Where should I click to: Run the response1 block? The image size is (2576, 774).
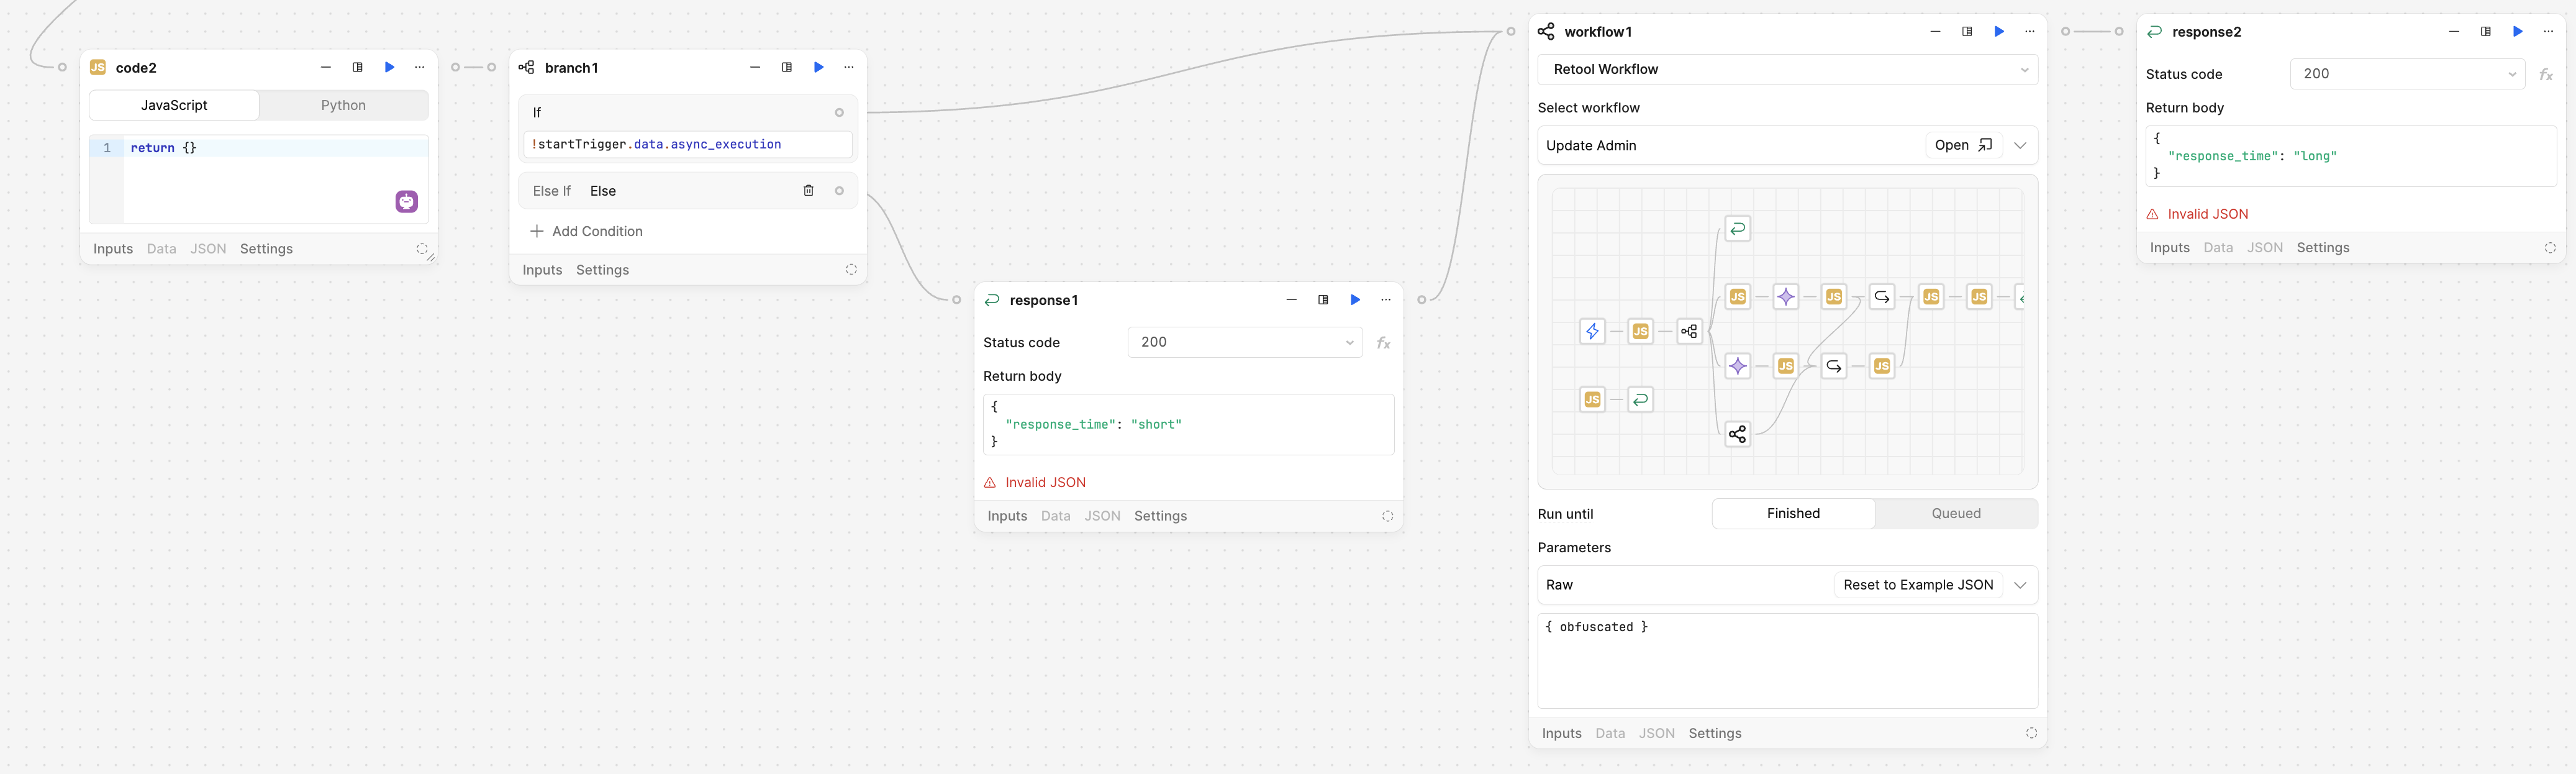(x=1355, y=300)
